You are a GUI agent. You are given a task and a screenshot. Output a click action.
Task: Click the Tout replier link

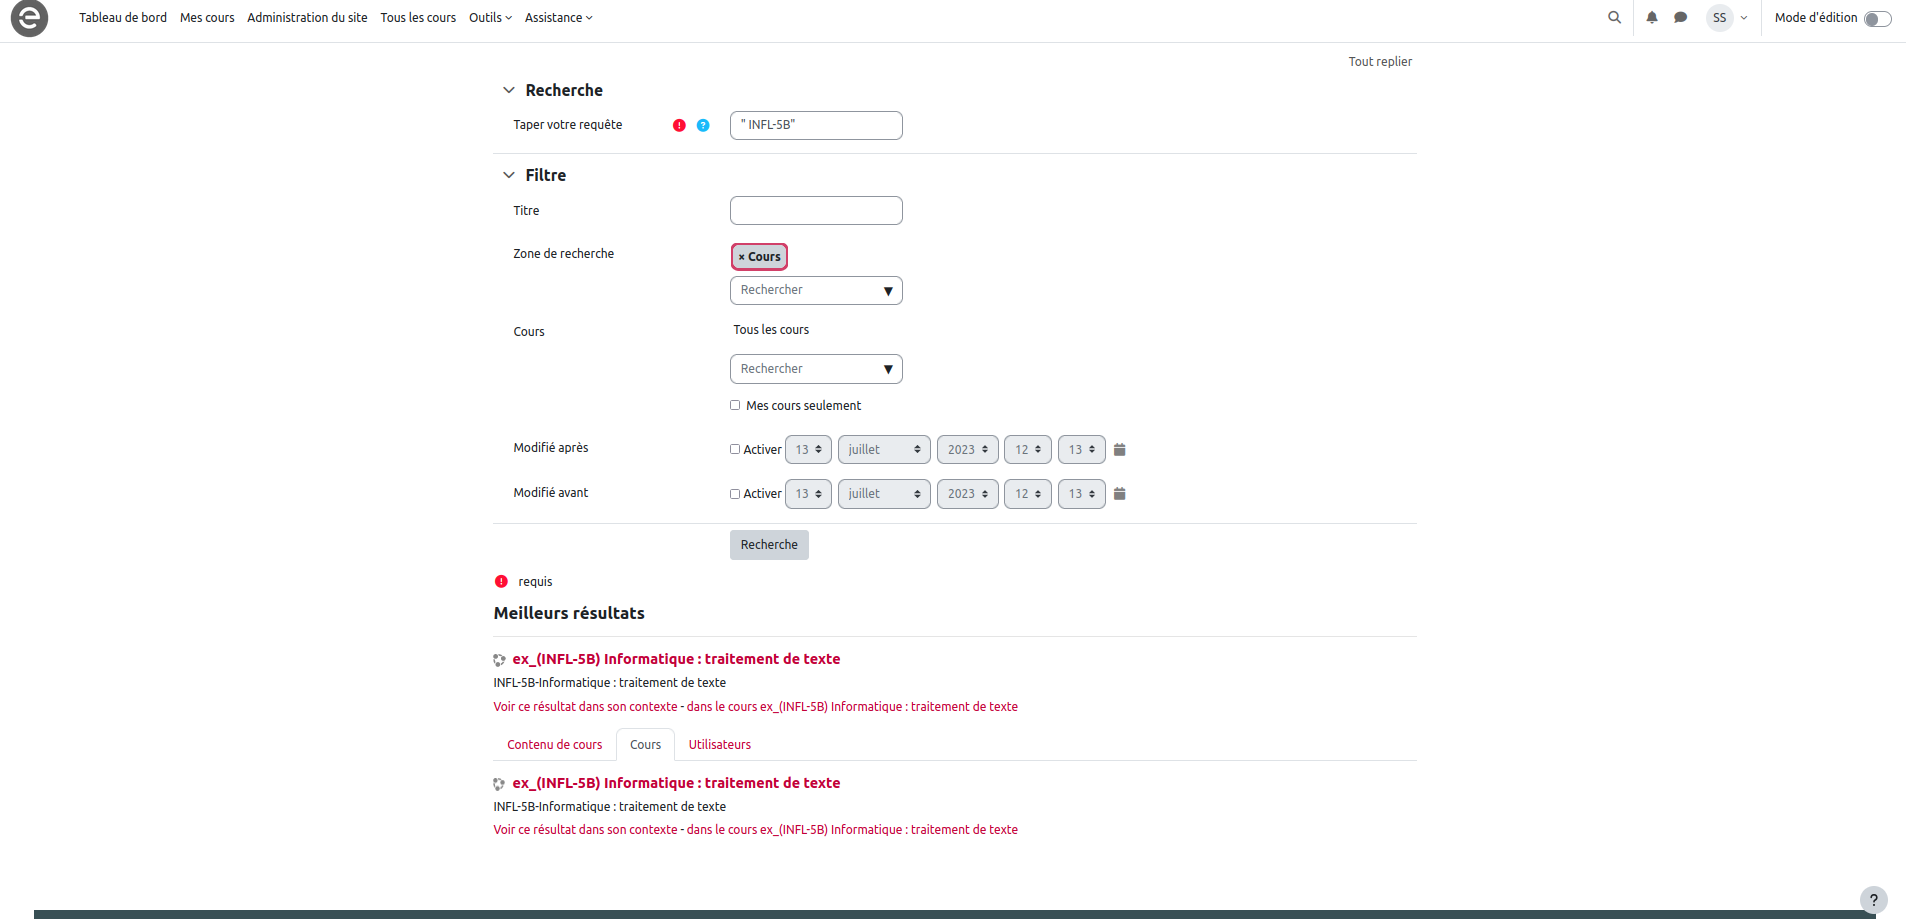tap(1380, 62)
